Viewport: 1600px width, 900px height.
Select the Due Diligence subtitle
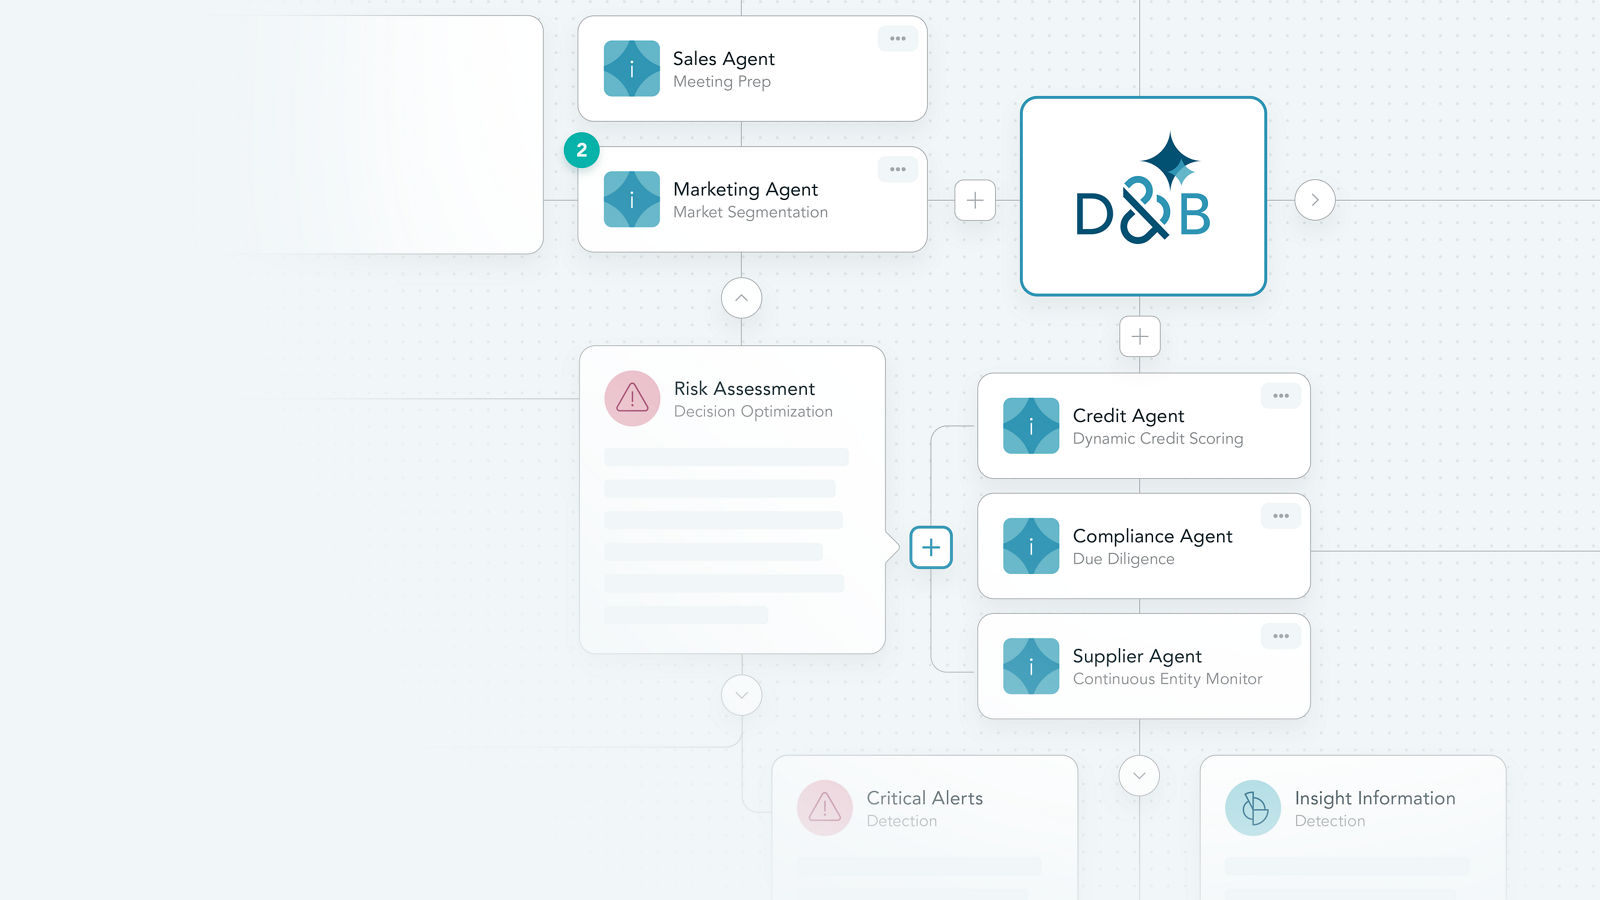(1124, 559)
